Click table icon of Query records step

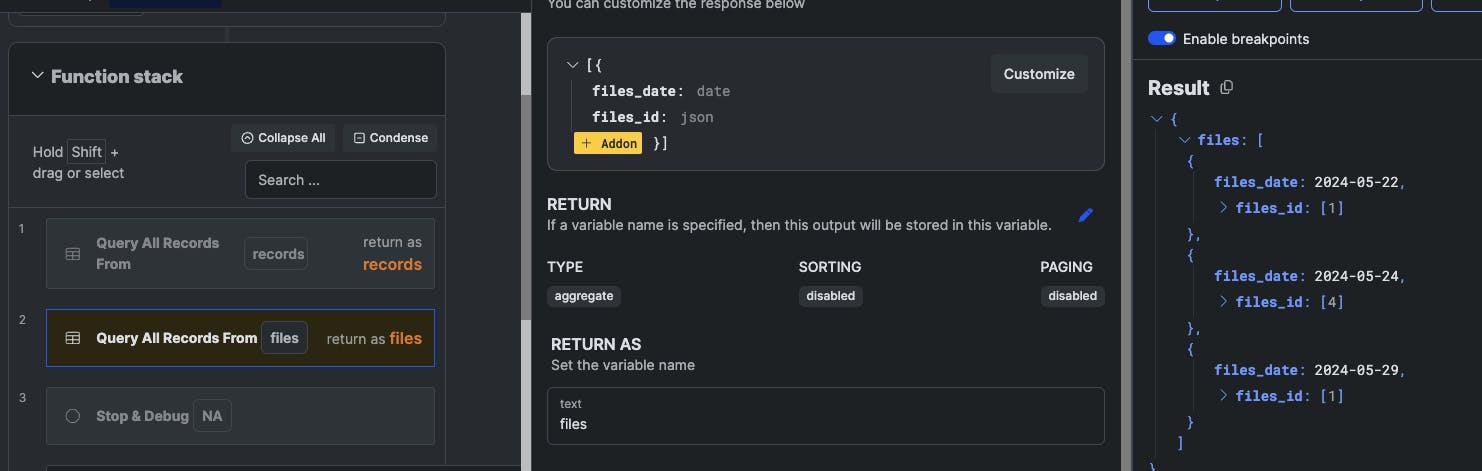click(x=73, y=254)
